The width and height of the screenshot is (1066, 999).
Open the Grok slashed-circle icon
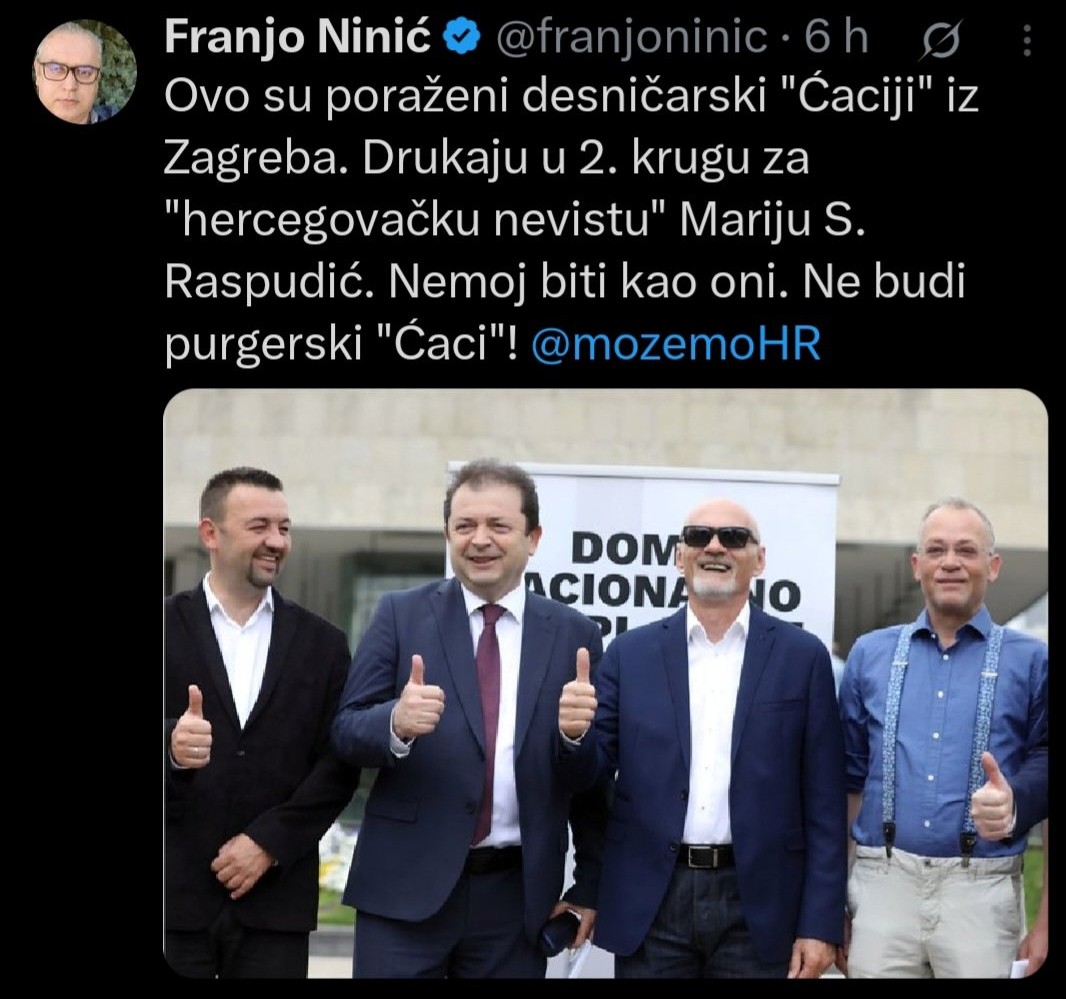pyautogui.click(x=942, y=41)
